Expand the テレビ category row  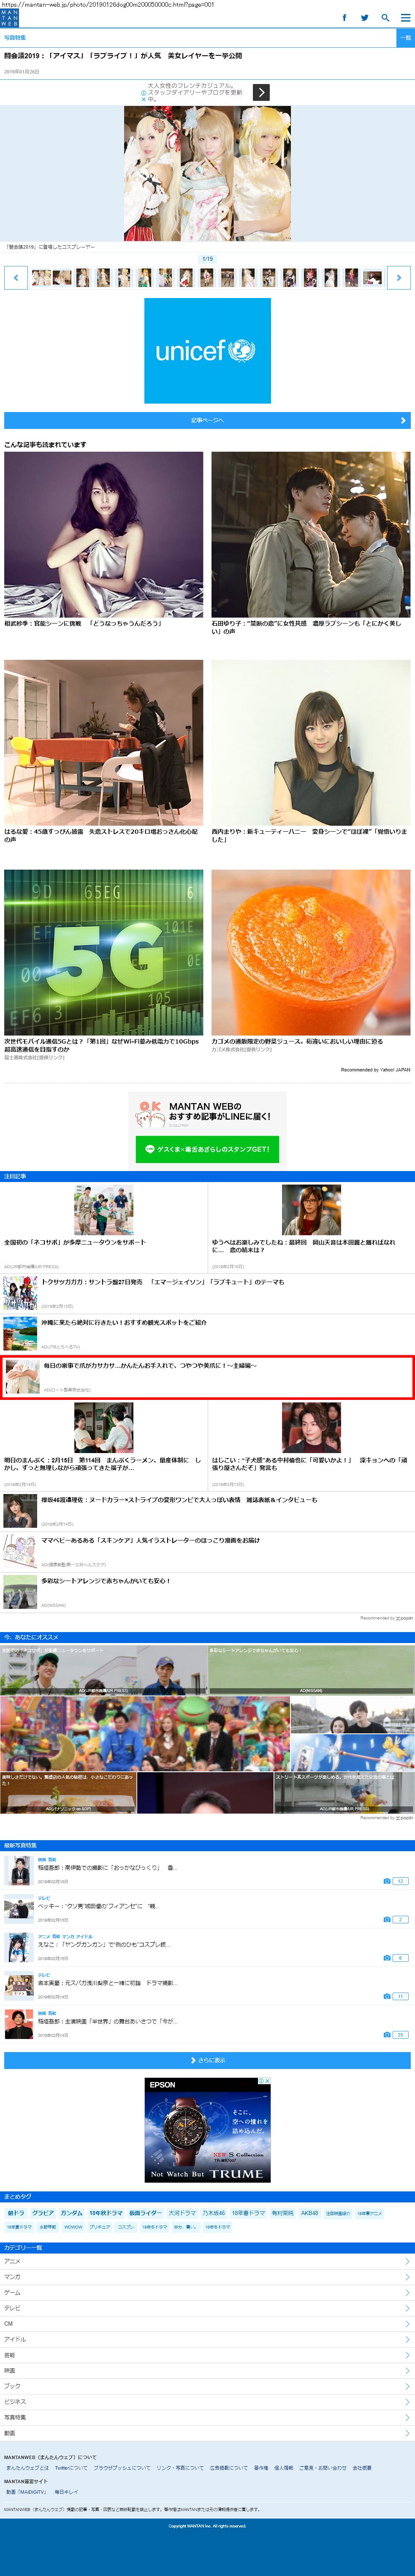tap(207, 2308)
